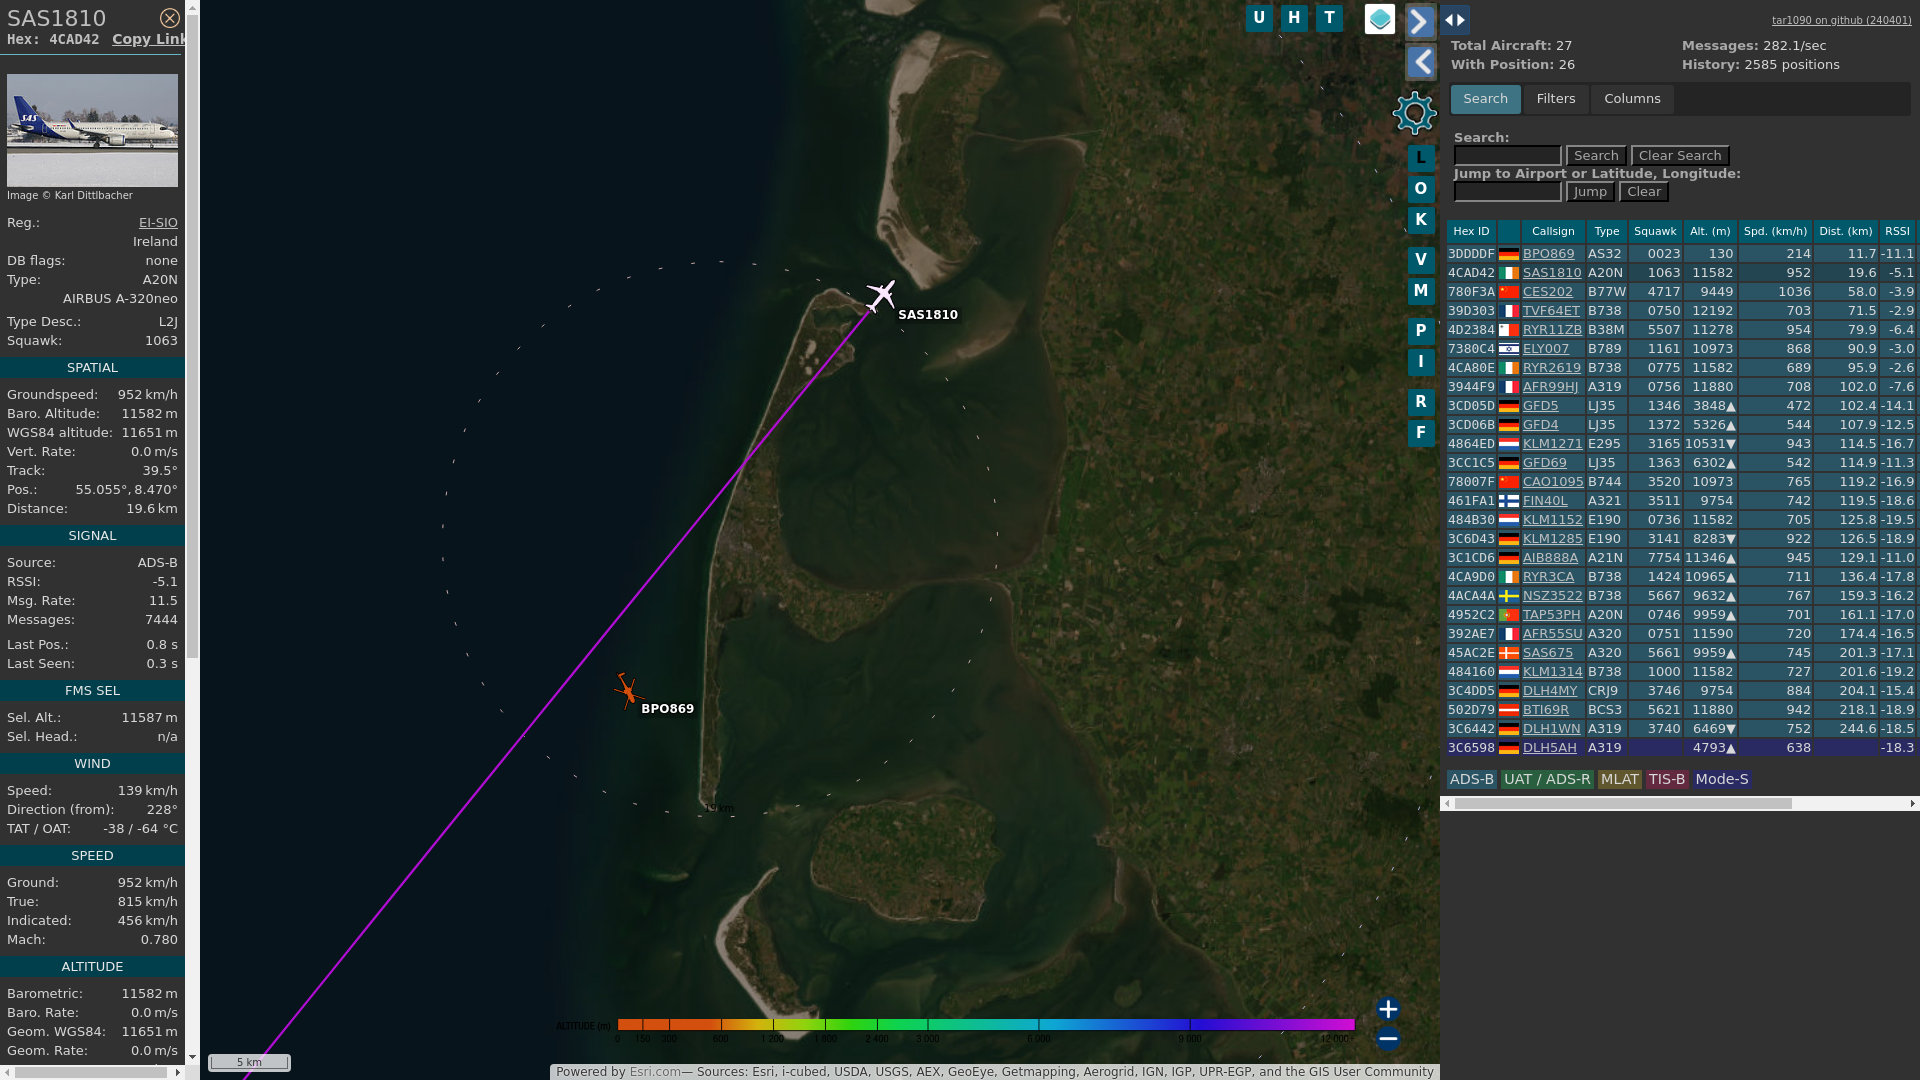Click the Search button

1596,156
